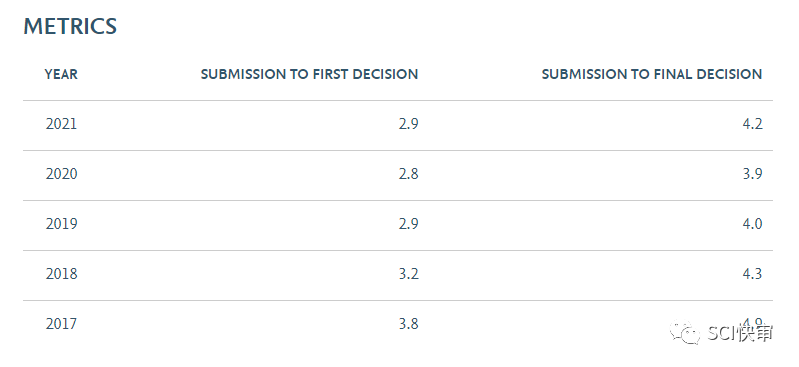Image resolution: width=799 pixels, height=367 pixels.
Task: Click SUBMISSION TO FINAL DECISION column header
Action: click(x=652, y=74)
